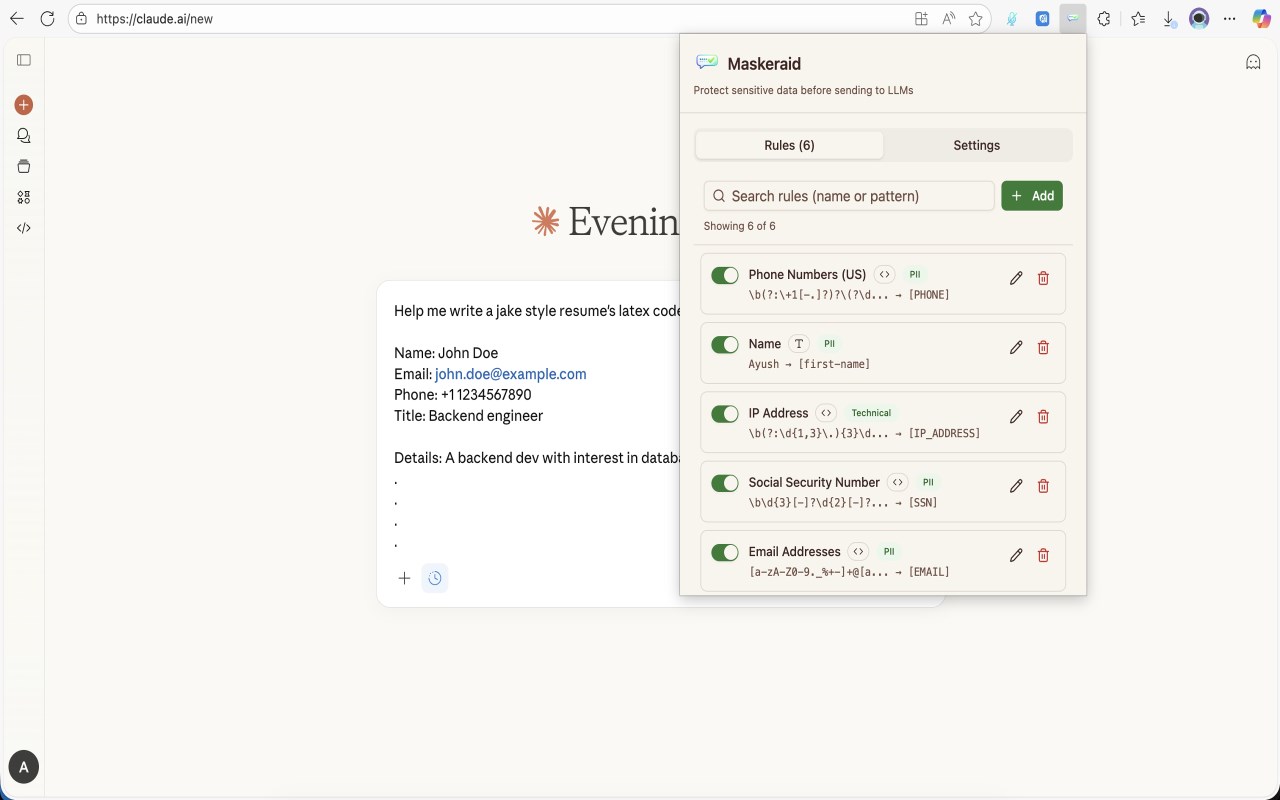Open the Chats icon in Claude sidebar
The image size is (1280, 800).
coord(24,136)
